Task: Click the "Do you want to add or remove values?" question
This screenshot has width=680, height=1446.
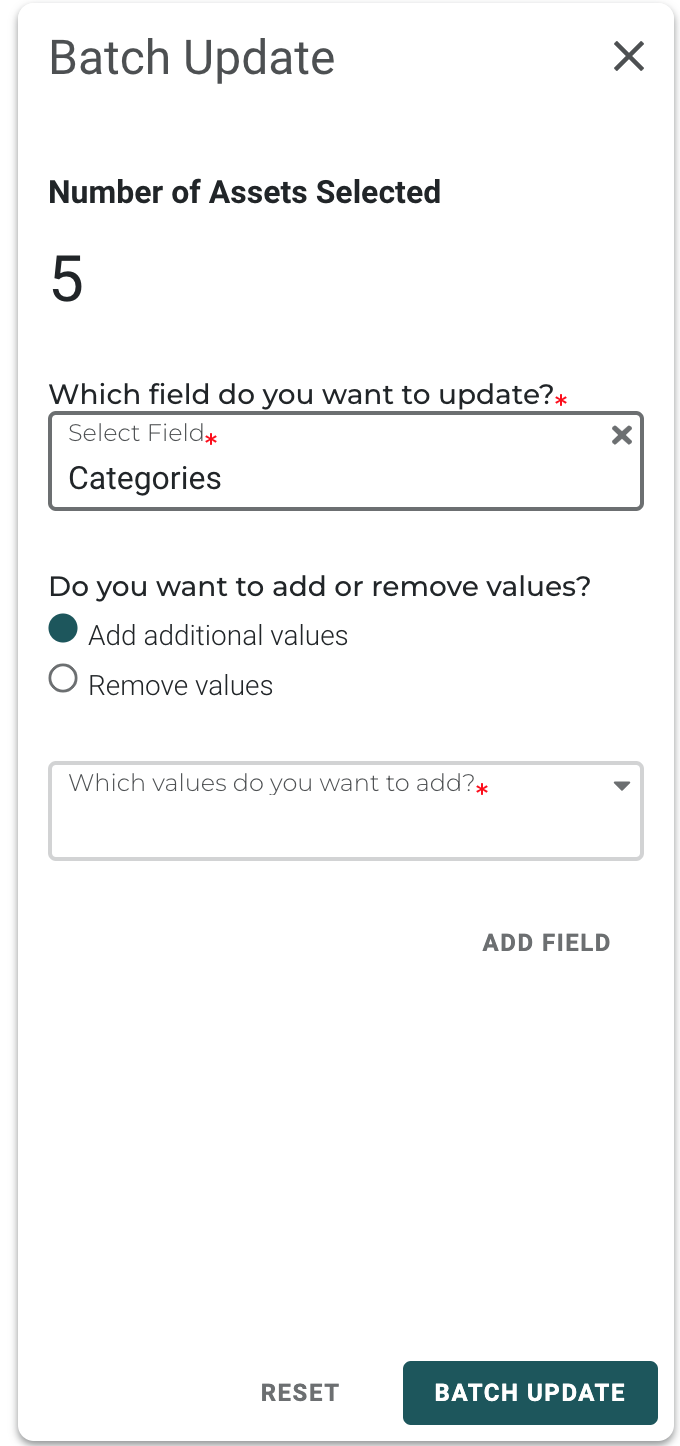Action: coord(320,586)
